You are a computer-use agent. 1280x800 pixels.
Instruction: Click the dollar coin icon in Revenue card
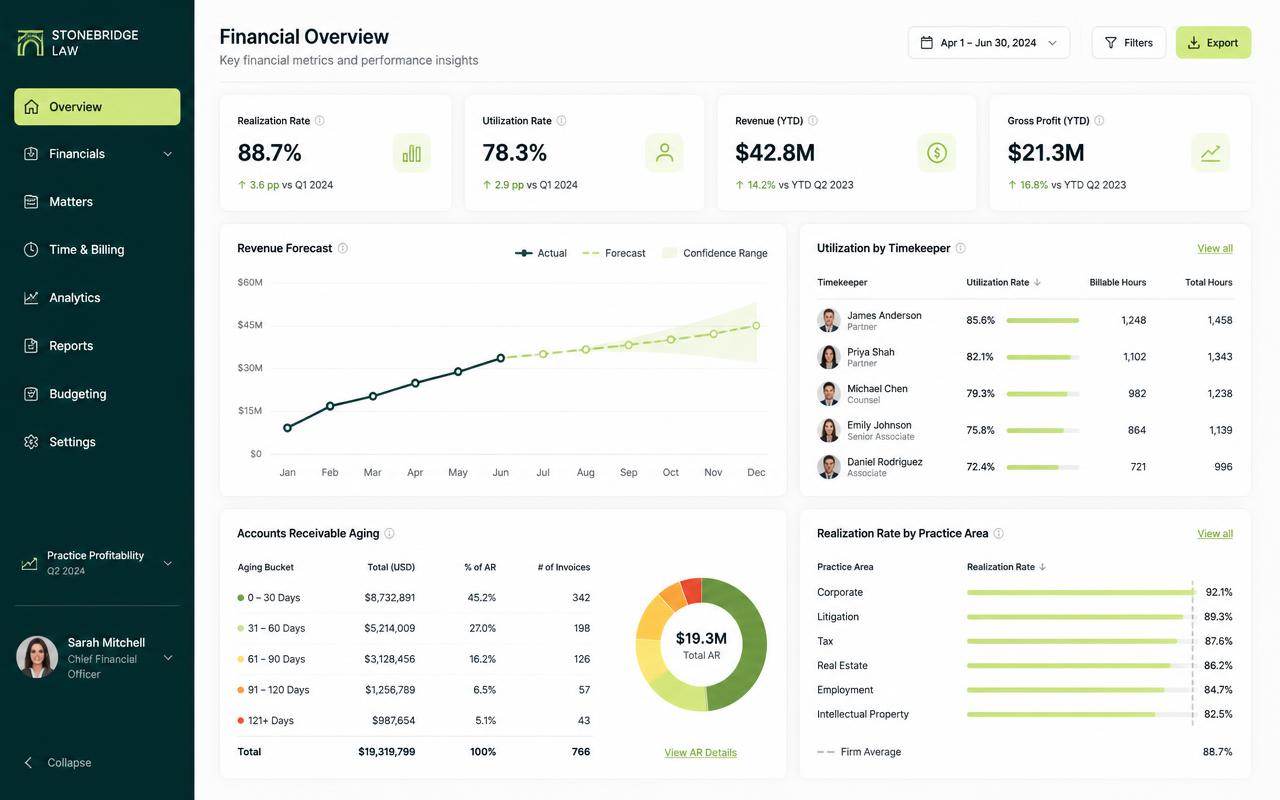[x=937, y=153]
